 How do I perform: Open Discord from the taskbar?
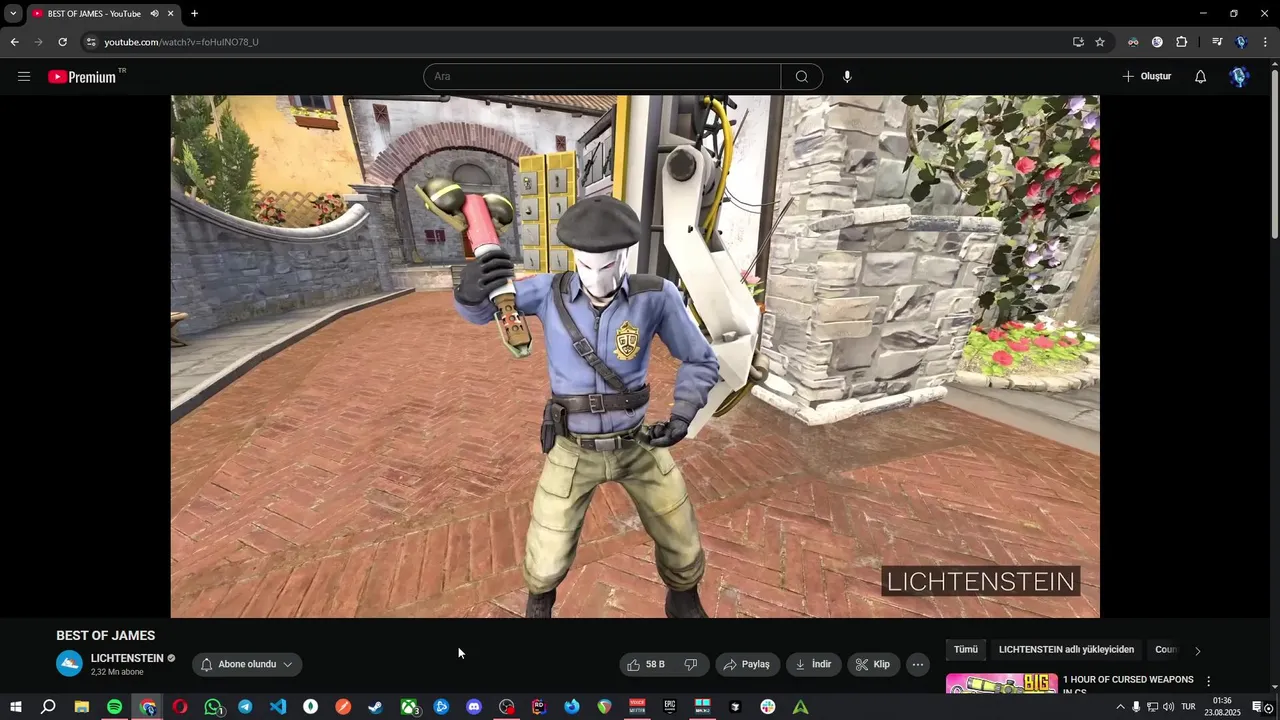474,707
